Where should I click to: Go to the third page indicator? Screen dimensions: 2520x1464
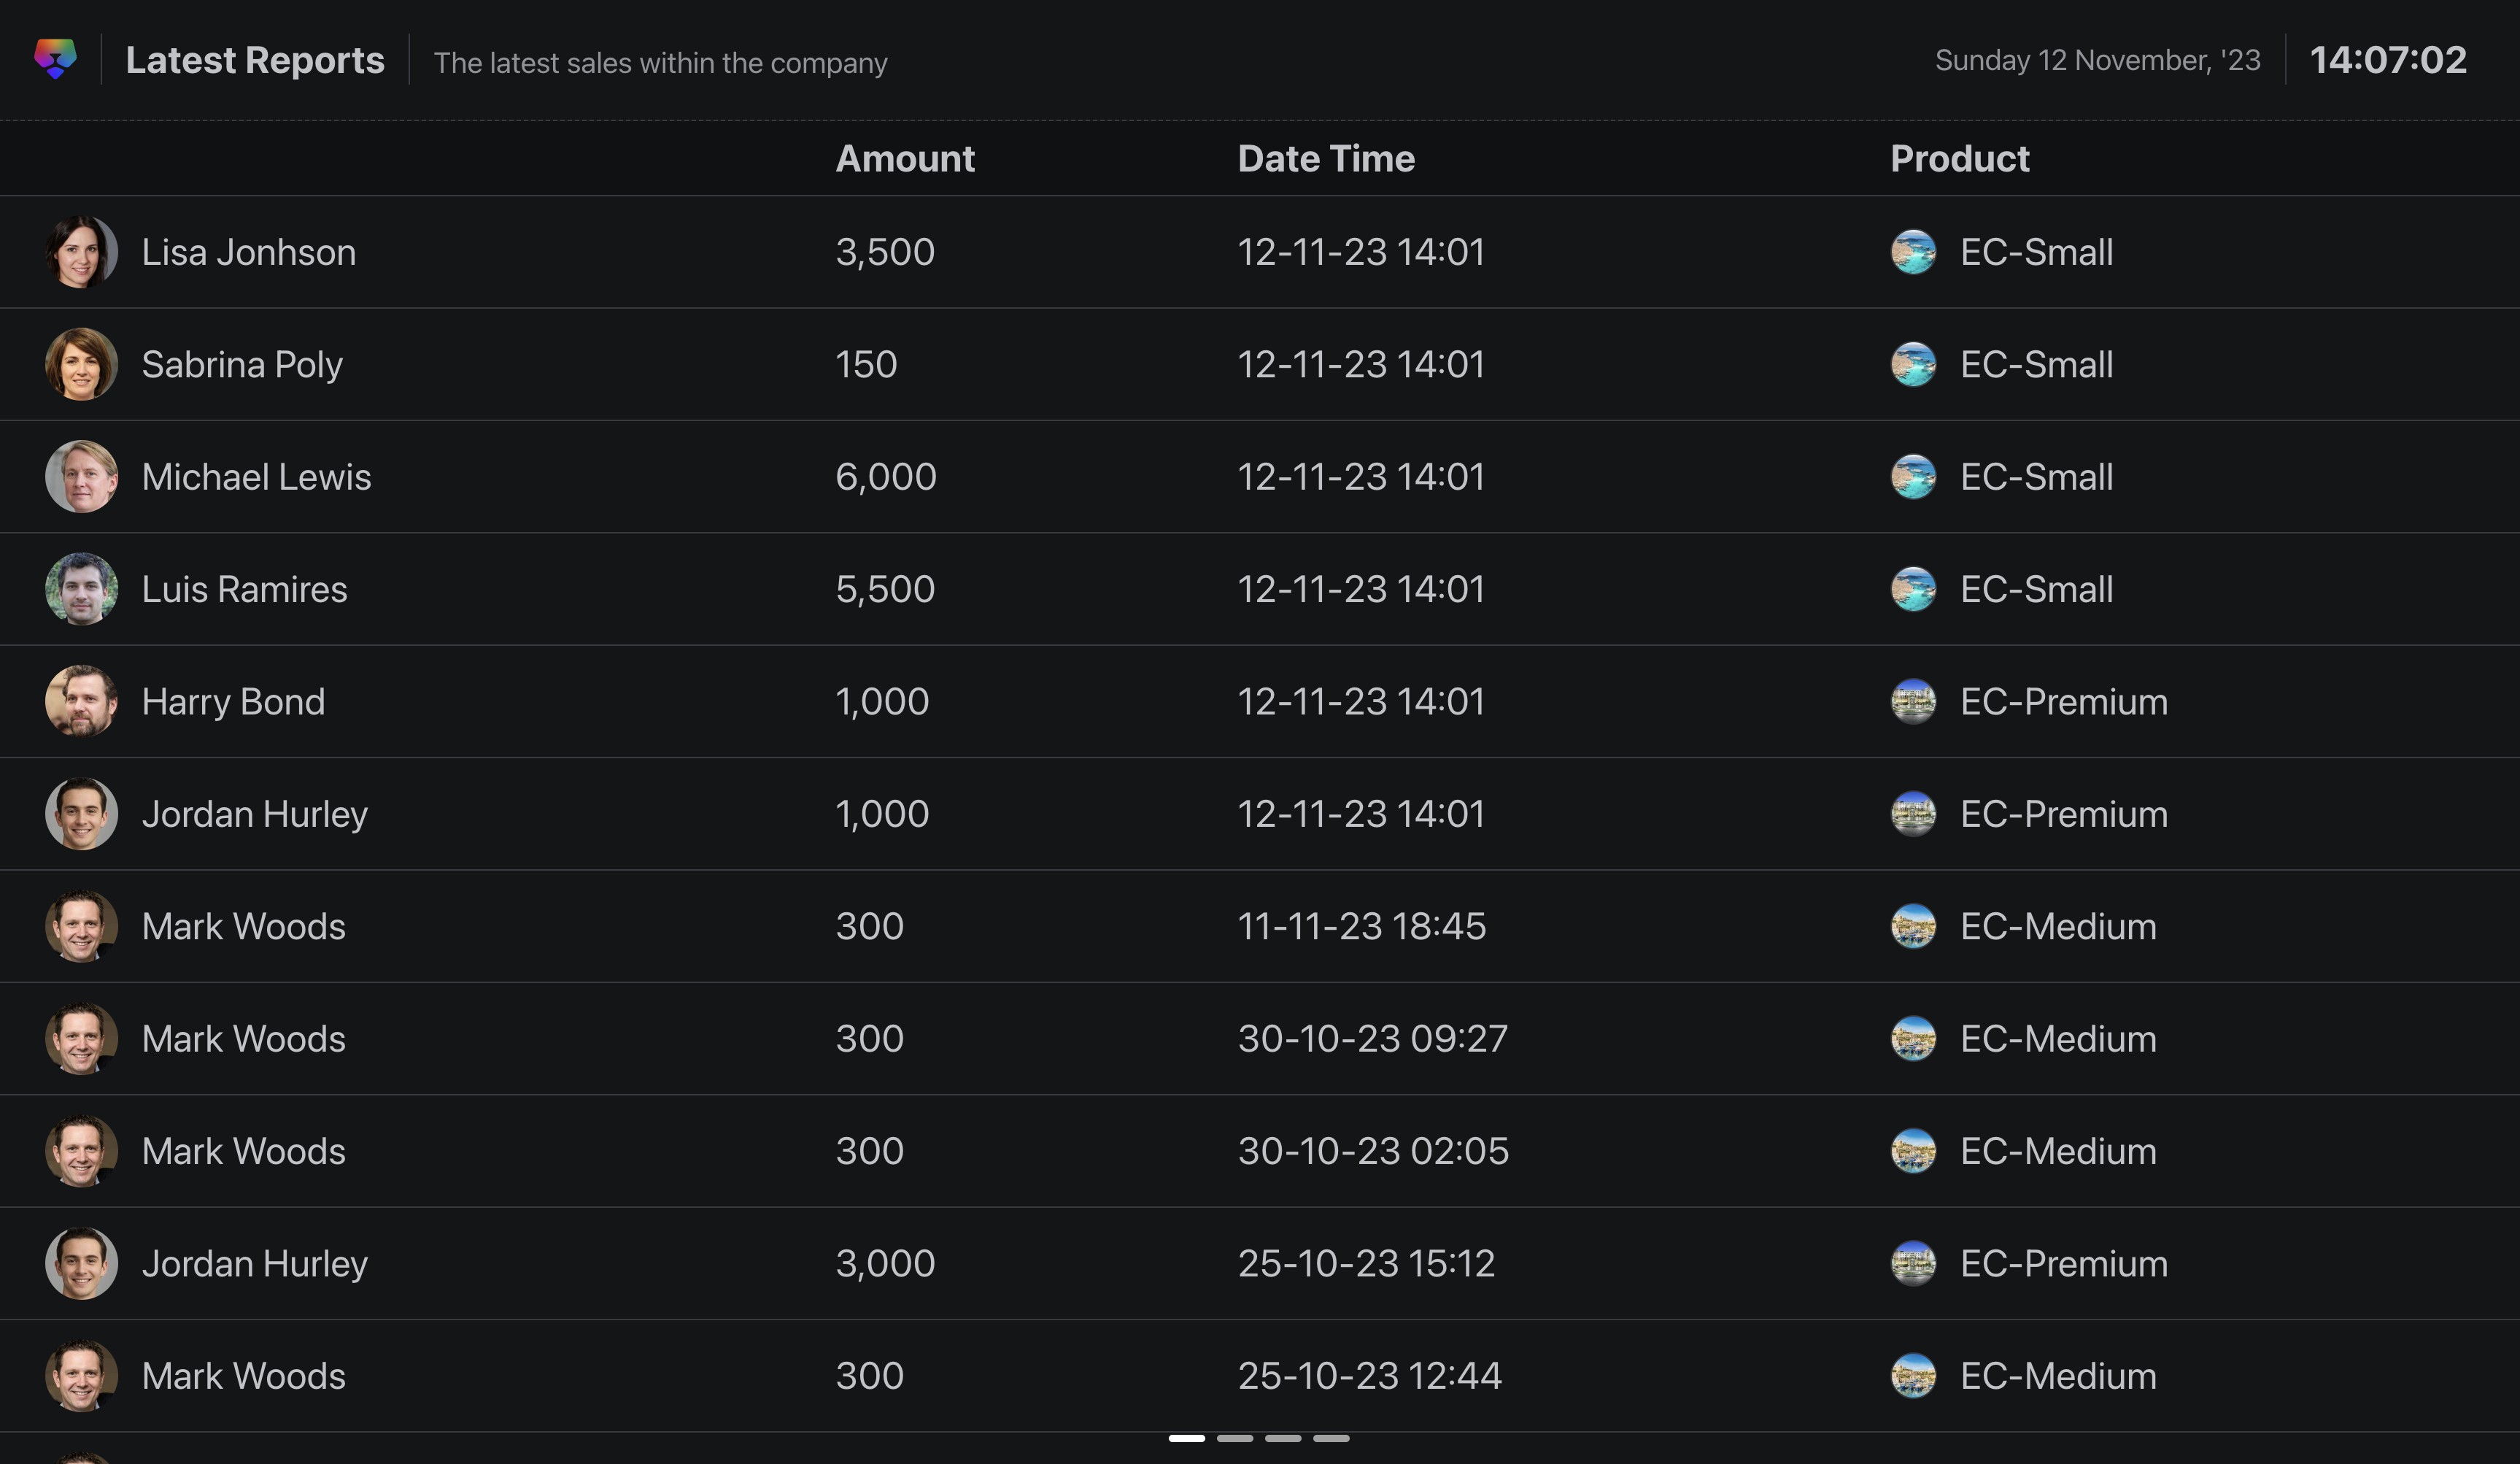click(1283, 1438)
